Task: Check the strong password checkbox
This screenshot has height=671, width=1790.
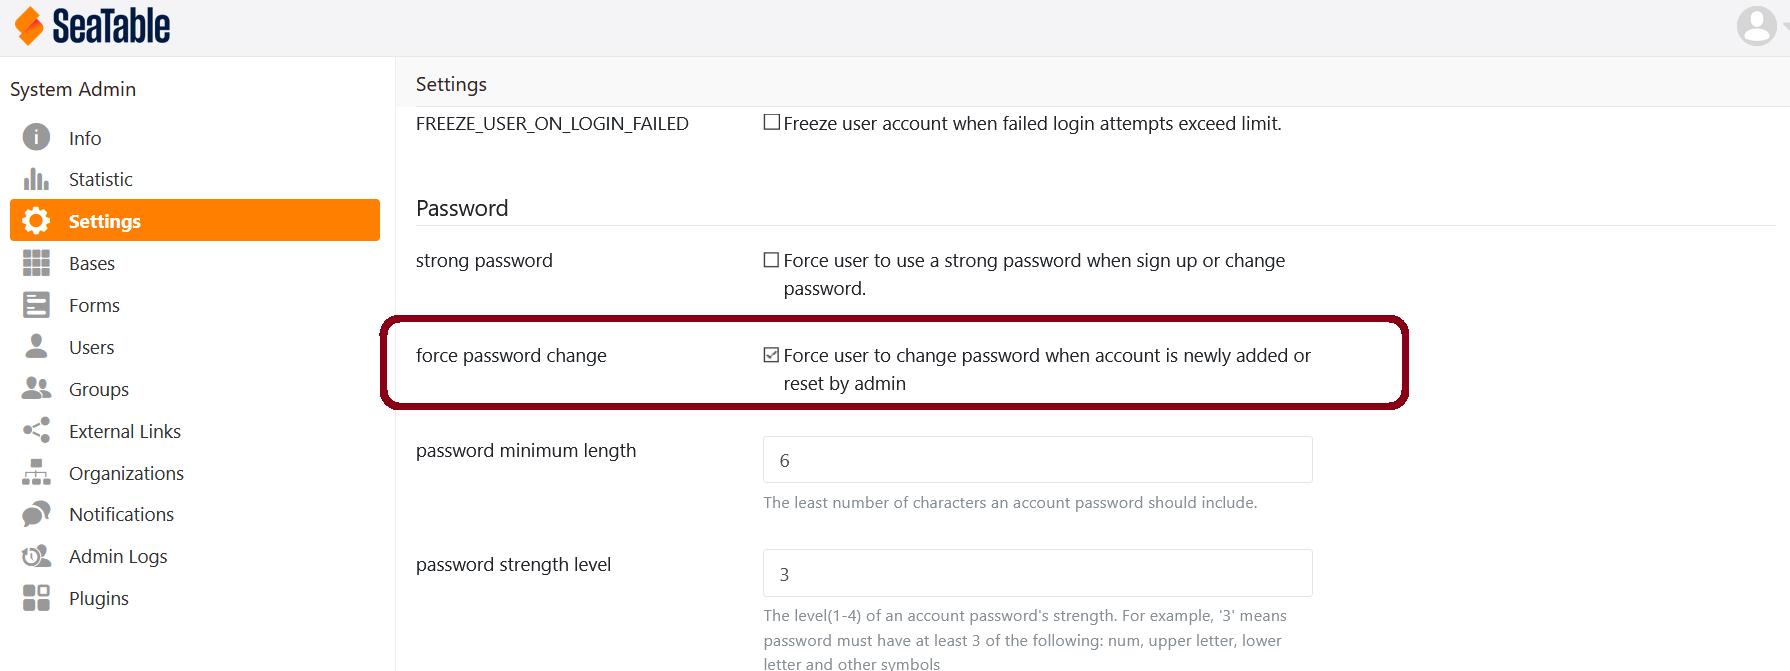Action: [x=771, y=260]
